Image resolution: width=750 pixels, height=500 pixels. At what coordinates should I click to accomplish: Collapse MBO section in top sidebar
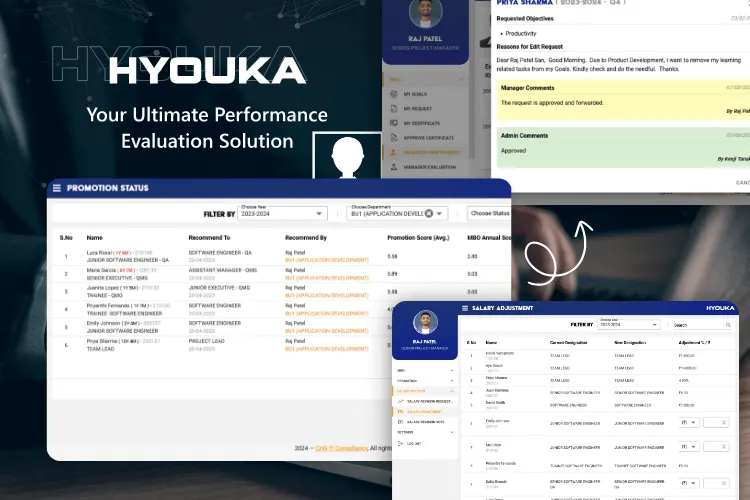click(461, 79)
